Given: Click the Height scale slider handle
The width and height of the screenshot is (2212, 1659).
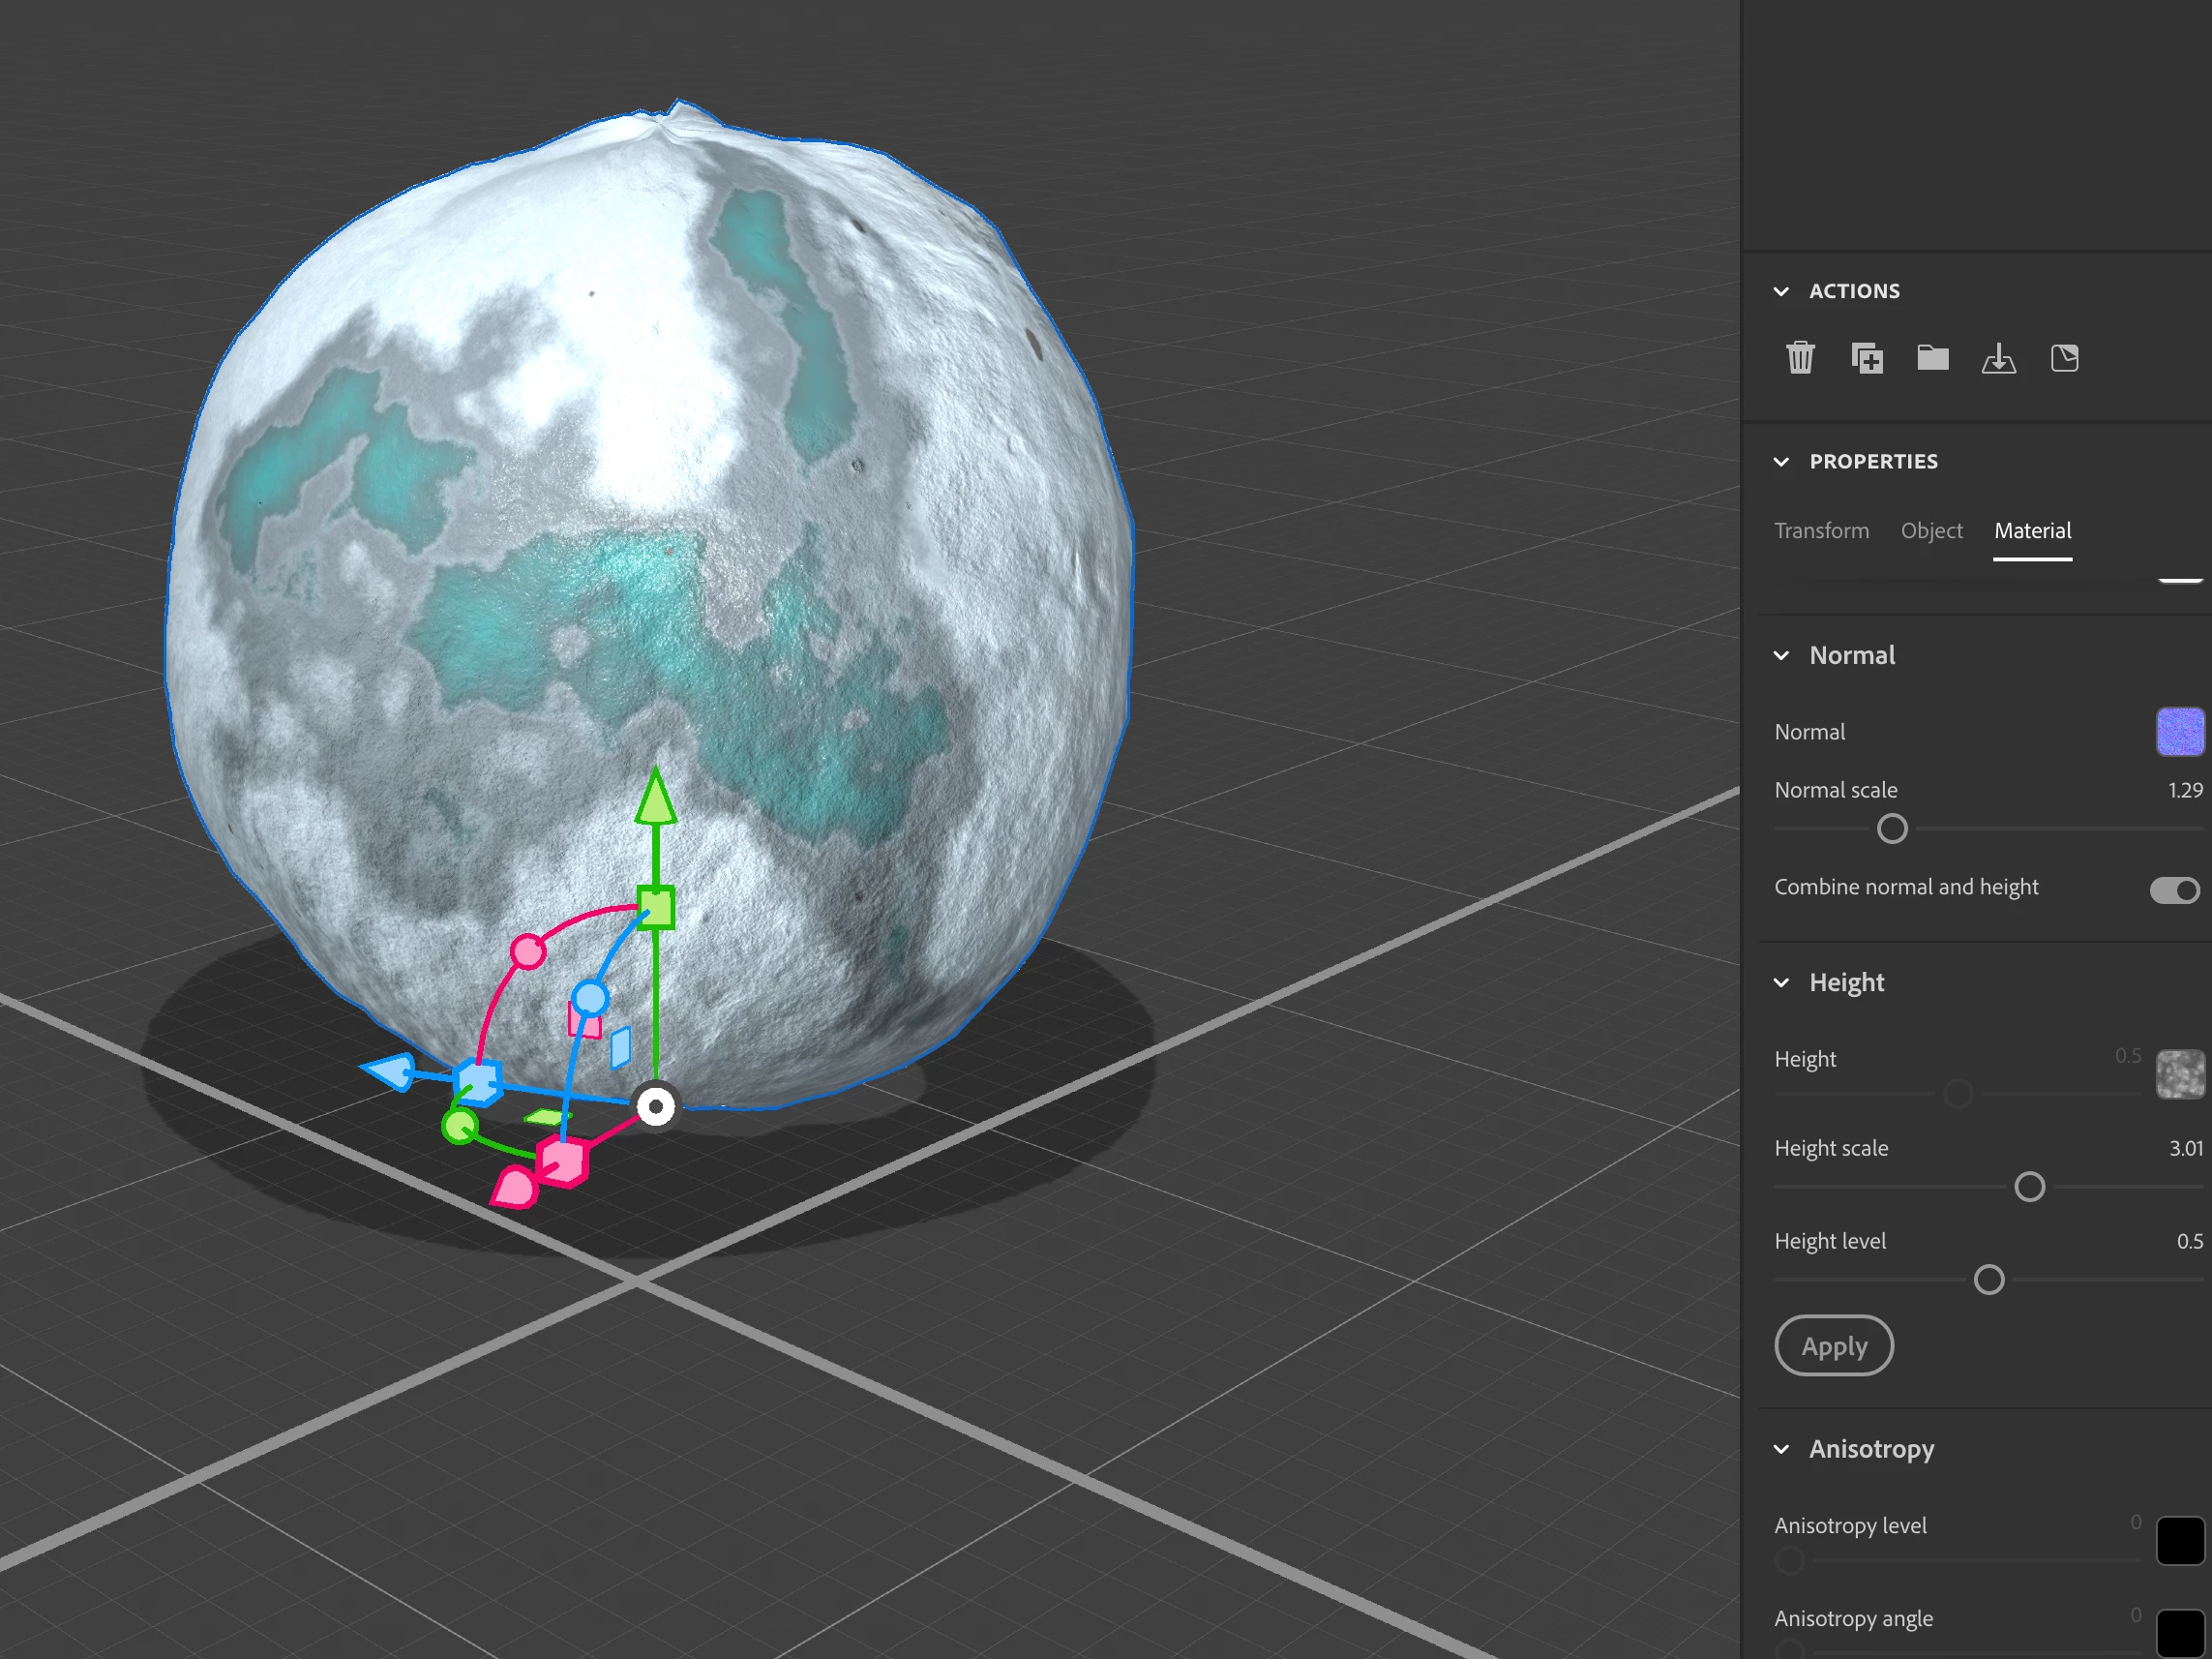Looking at the screenshot, I should [2028, 1187].
